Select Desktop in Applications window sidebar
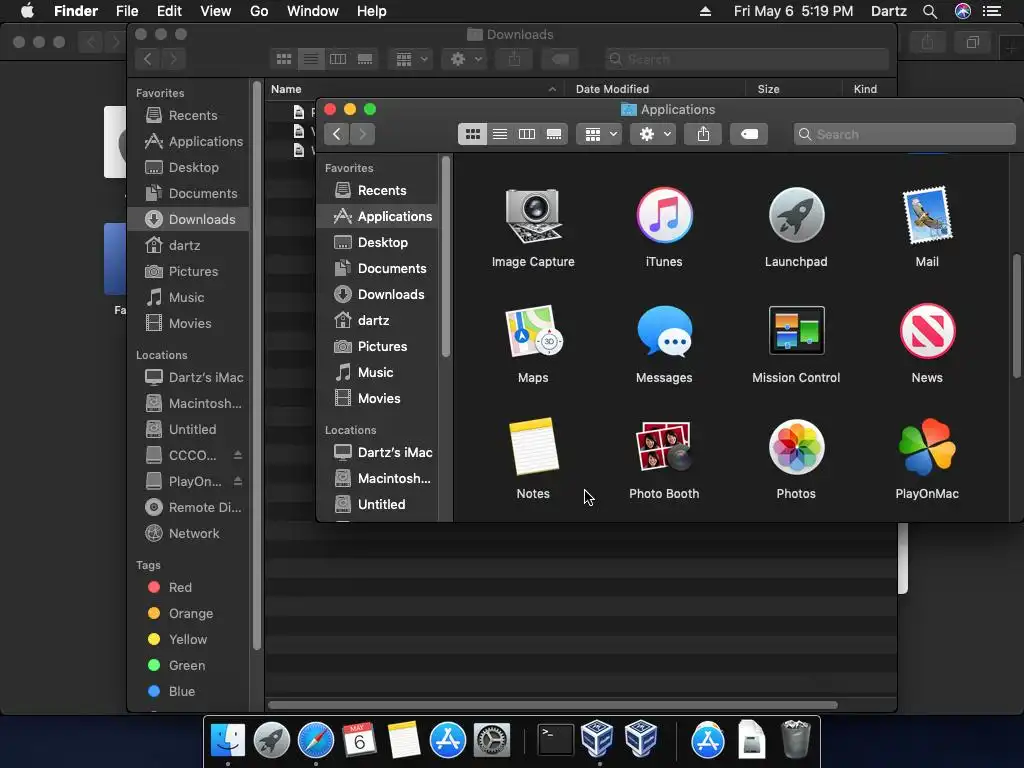 click(379, 242)
